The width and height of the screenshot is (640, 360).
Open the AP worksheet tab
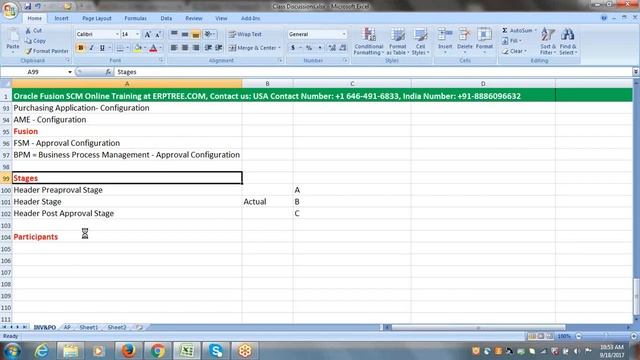point(67,327)
